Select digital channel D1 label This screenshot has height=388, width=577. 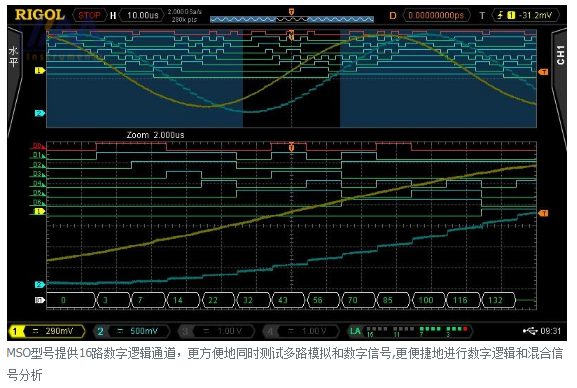(38, 155)
